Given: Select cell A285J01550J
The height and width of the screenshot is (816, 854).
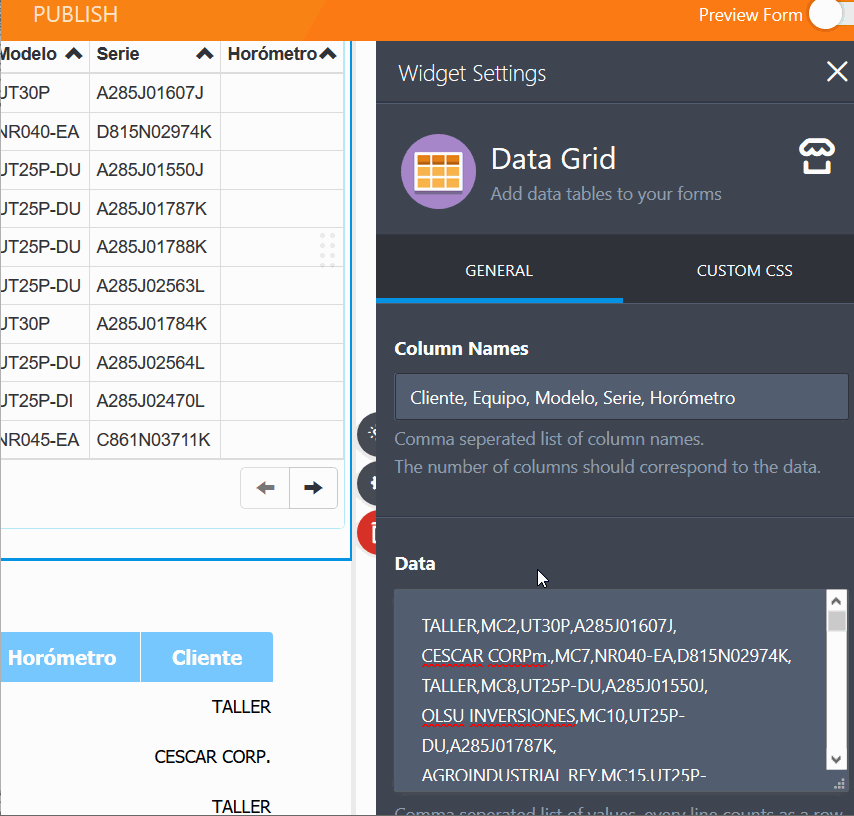Looking at the screenshot, I should click(155, 170).
